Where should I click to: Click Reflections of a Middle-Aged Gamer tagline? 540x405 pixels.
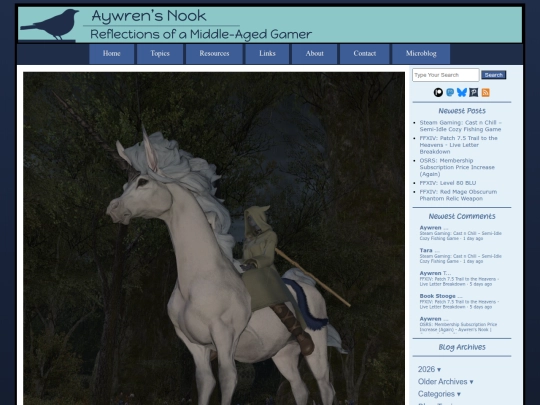(201, 34)
